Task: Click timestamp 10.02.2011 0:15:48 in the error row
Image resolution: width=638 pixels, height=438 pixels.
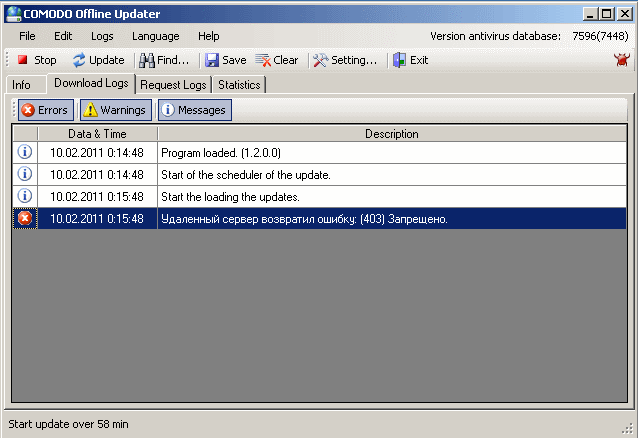Action: click(x=97, y=219)
